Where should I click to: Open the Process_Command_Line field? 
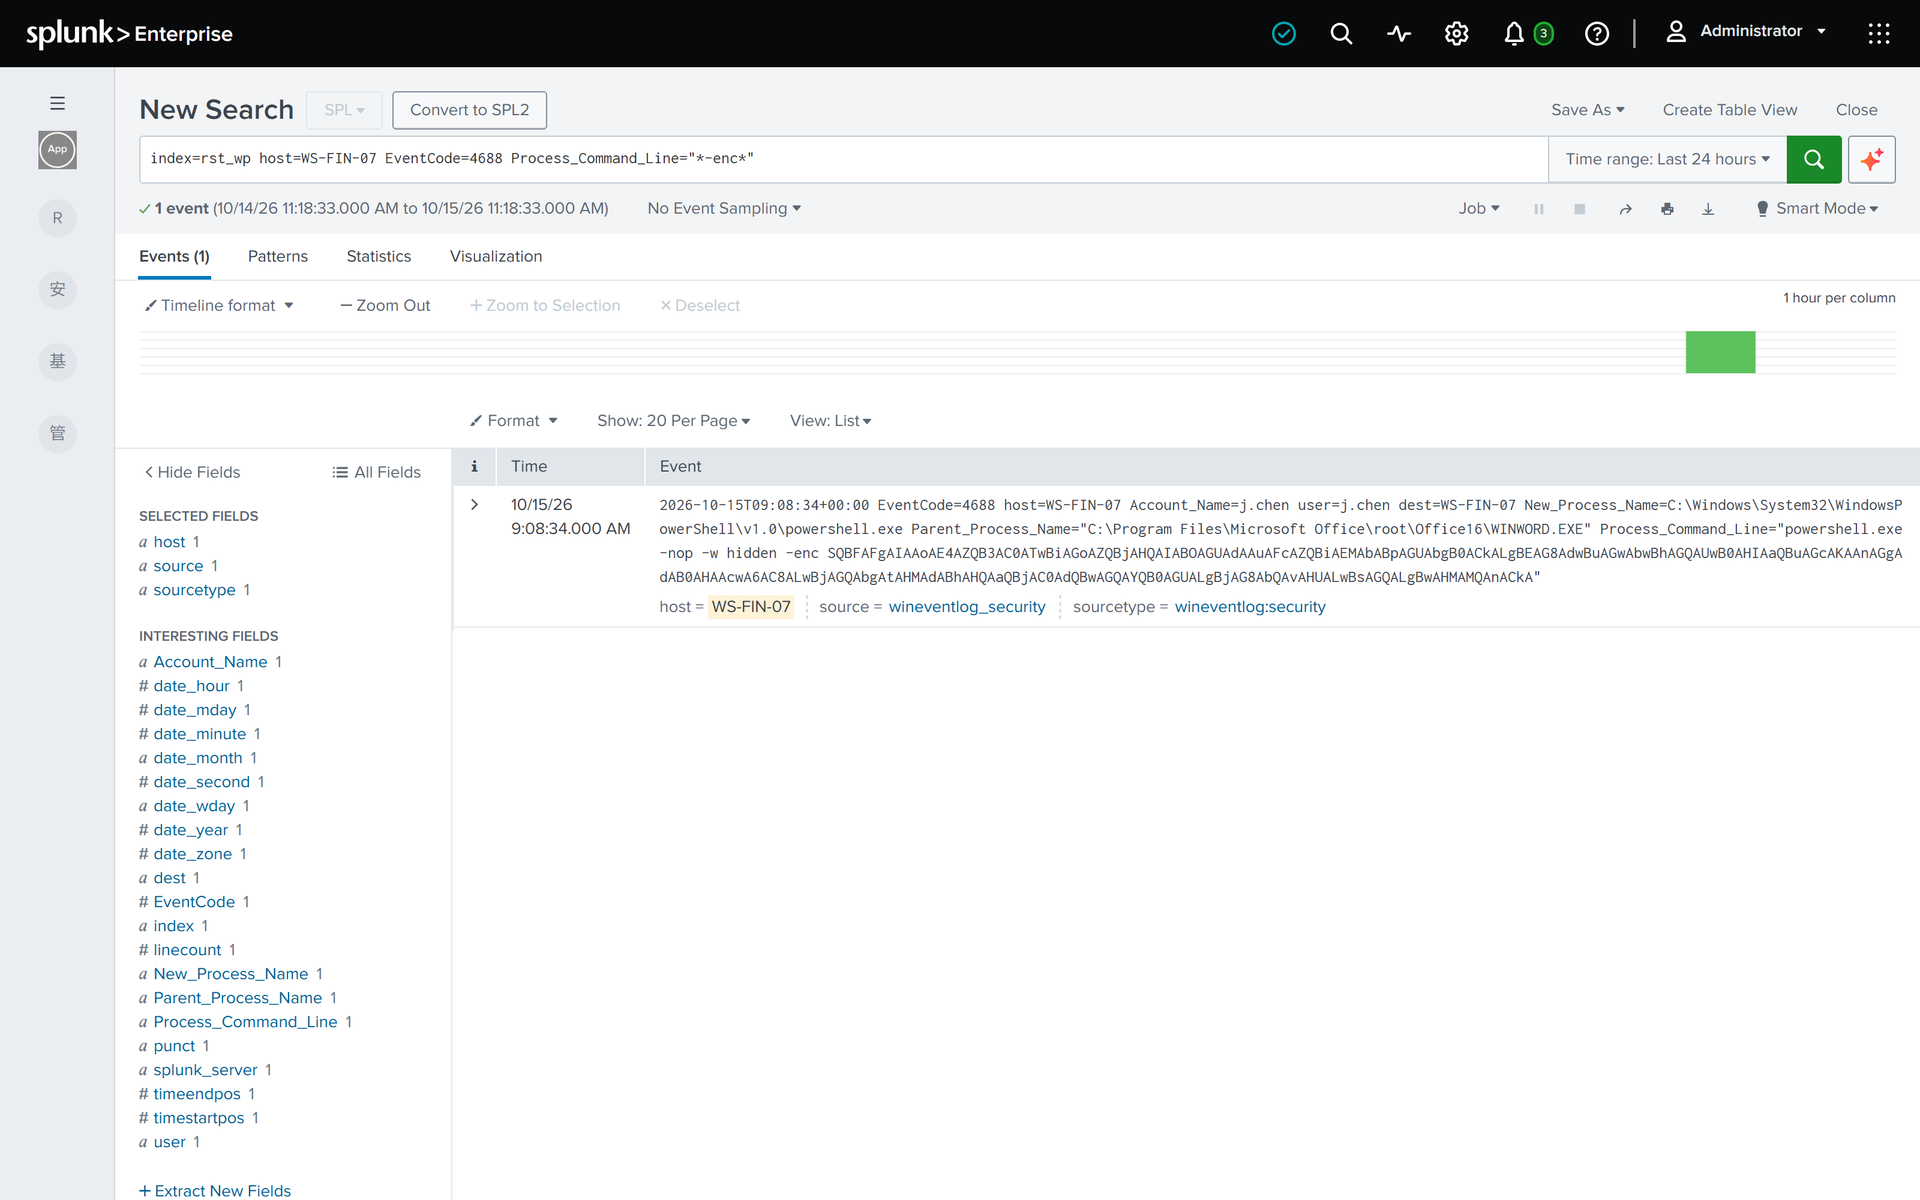245,1022
